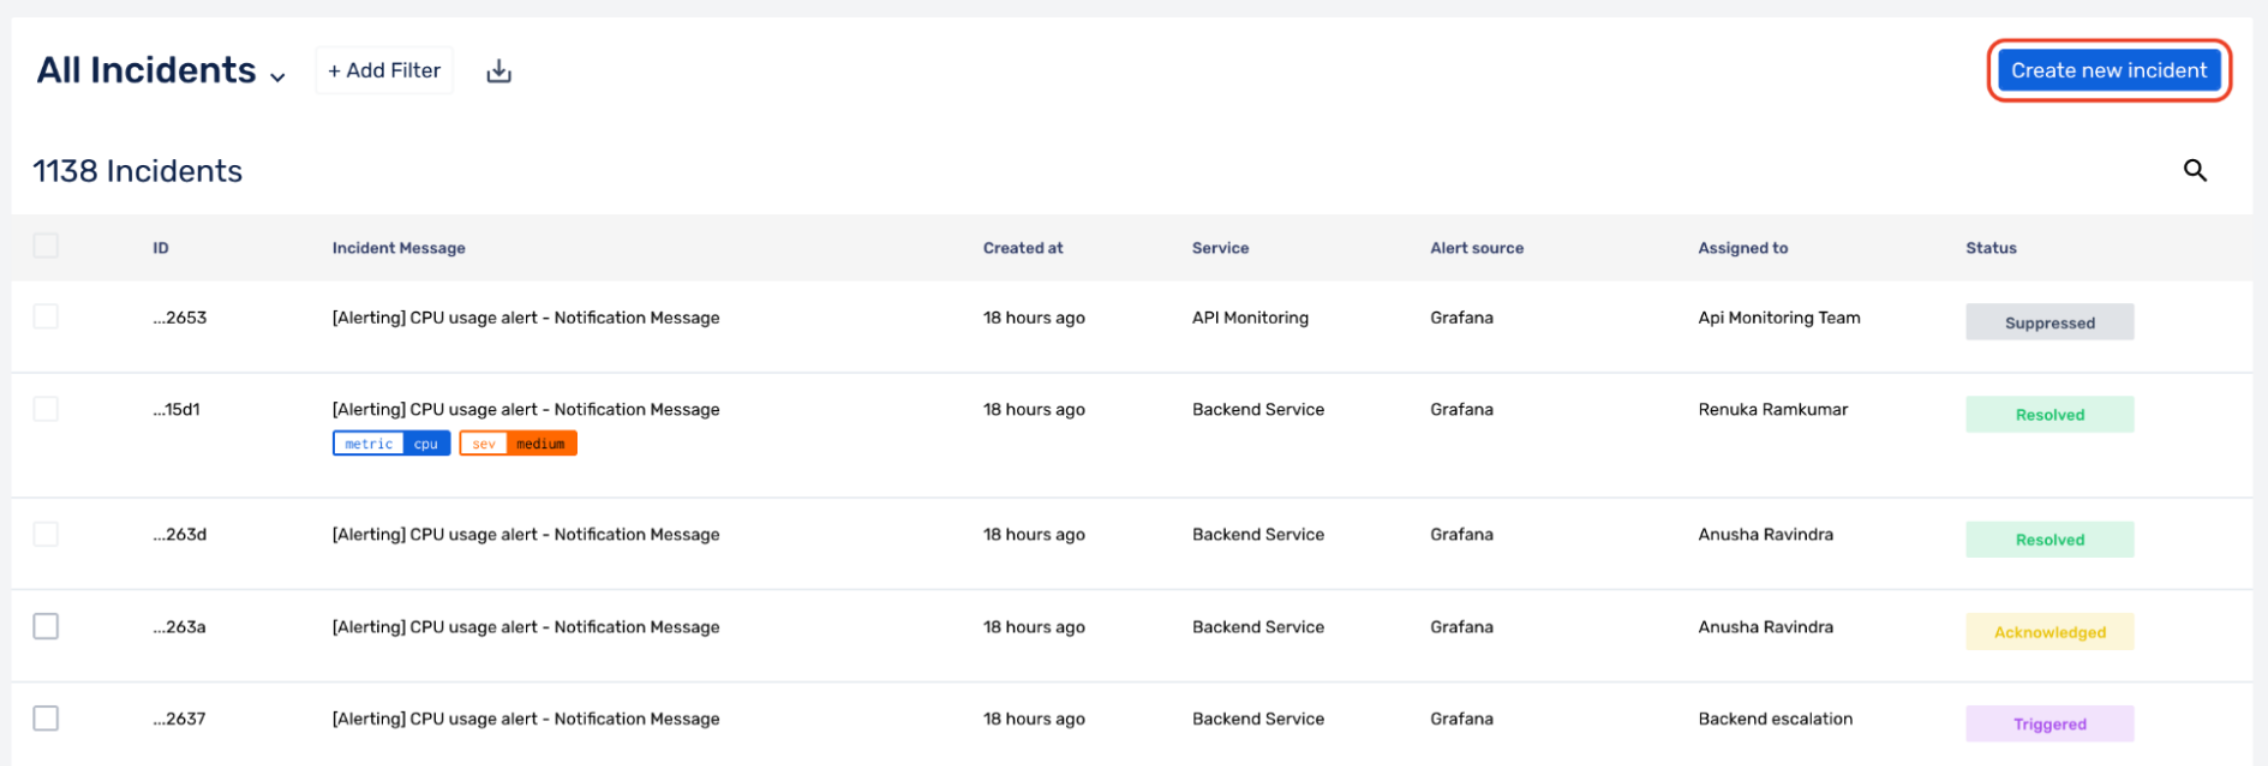Click 18 hours ago in row ...15d1
The width and height of the screenshot is (2268, 766).
point(1034,410)
